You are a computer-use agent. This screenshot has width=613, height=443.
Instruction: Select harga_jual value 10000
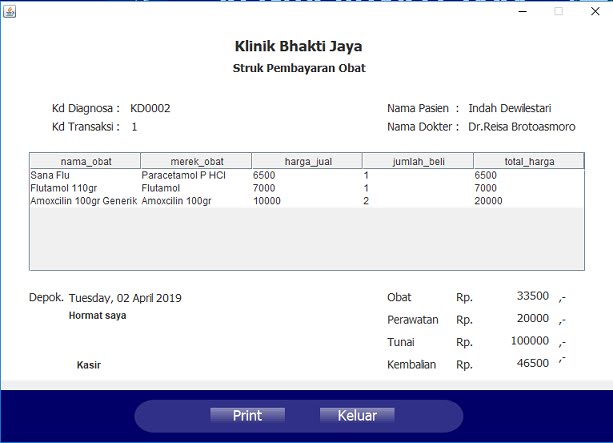pyautogui.click(x=307, y=201)
